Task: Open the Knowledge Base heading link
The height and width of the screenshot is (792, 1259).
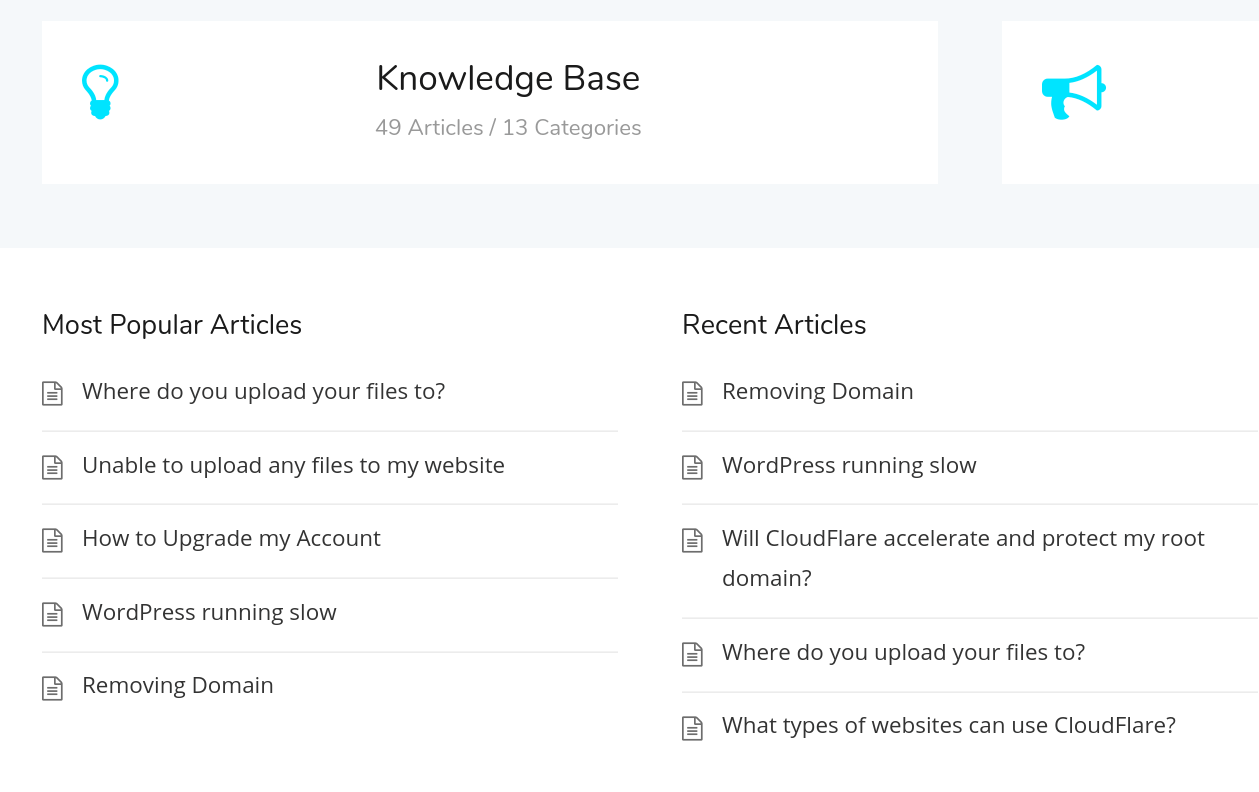Action: pos(508,79)
